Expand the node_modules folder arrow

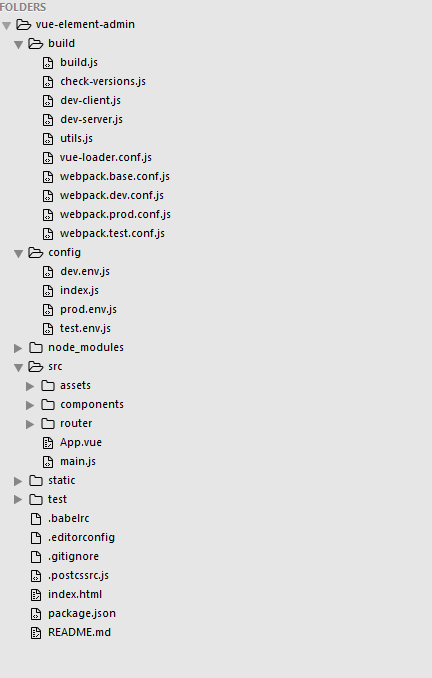18,348
